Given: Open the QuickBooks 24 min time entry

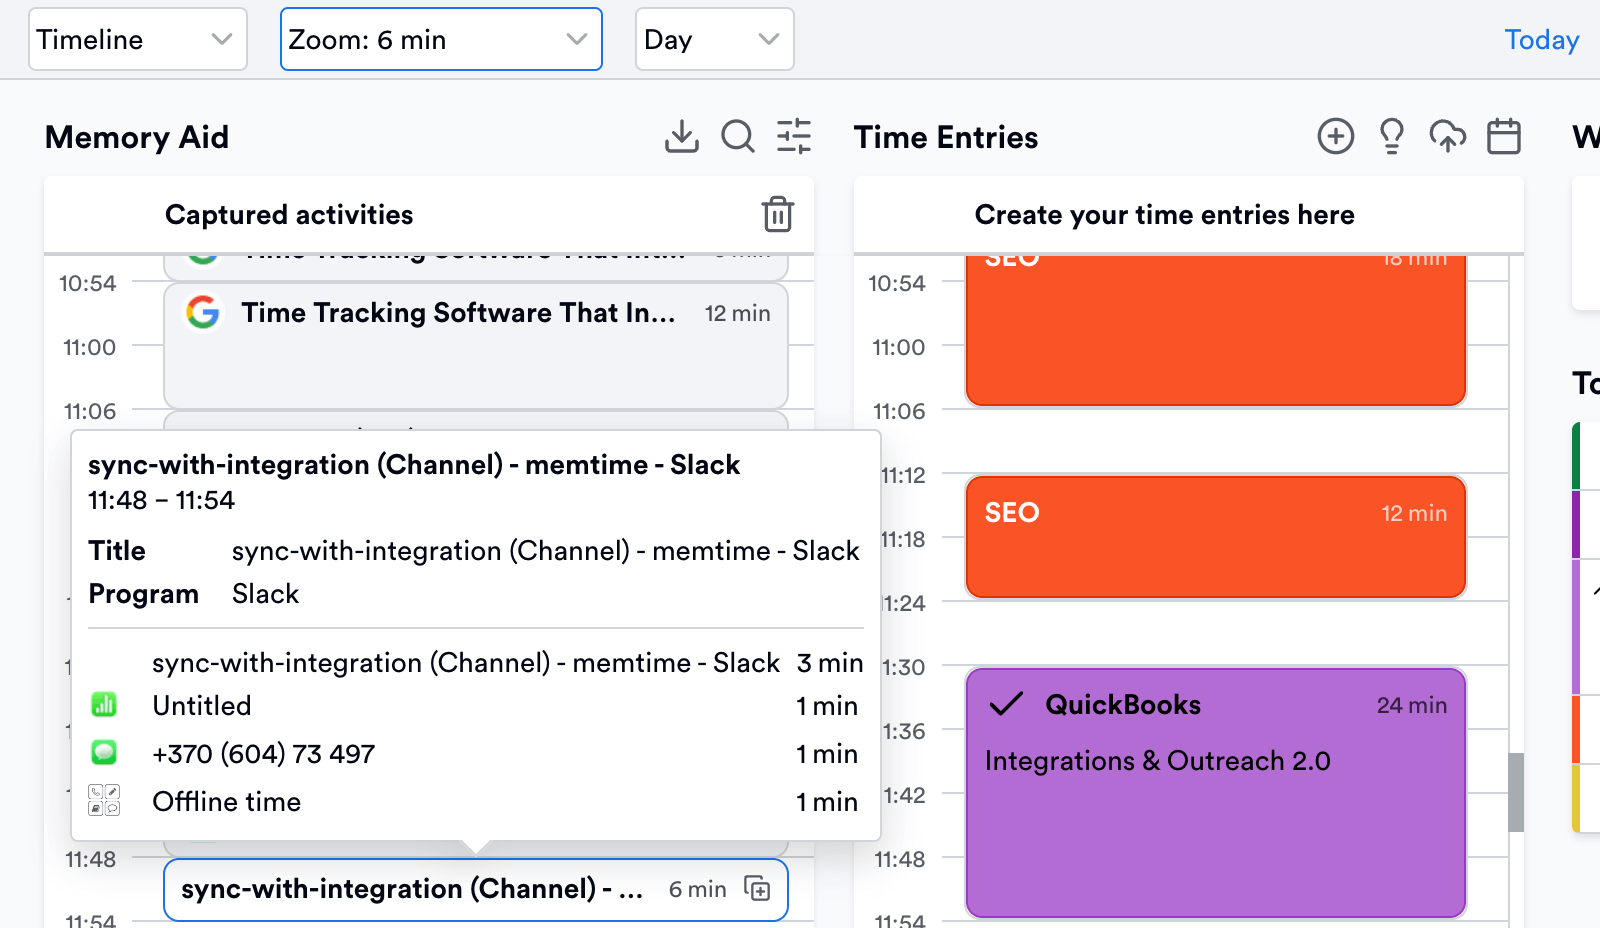Looking at the screenshot, I should click(1215, 792).
